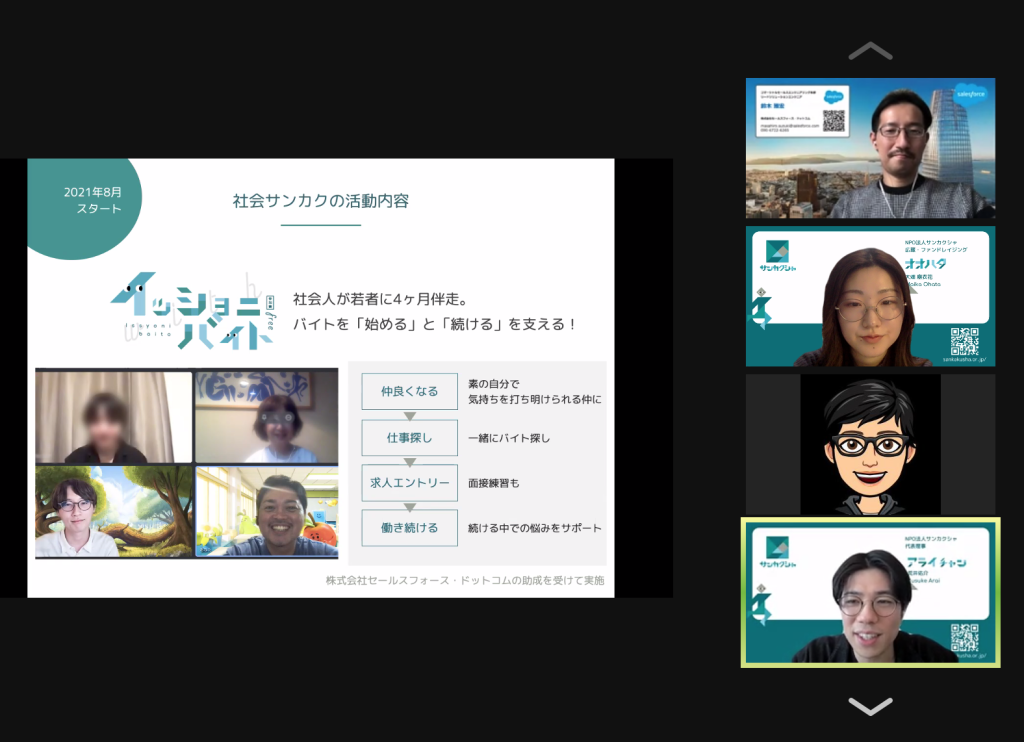Click the QR code in the アライチャン tile

click(x=965, y=637)
